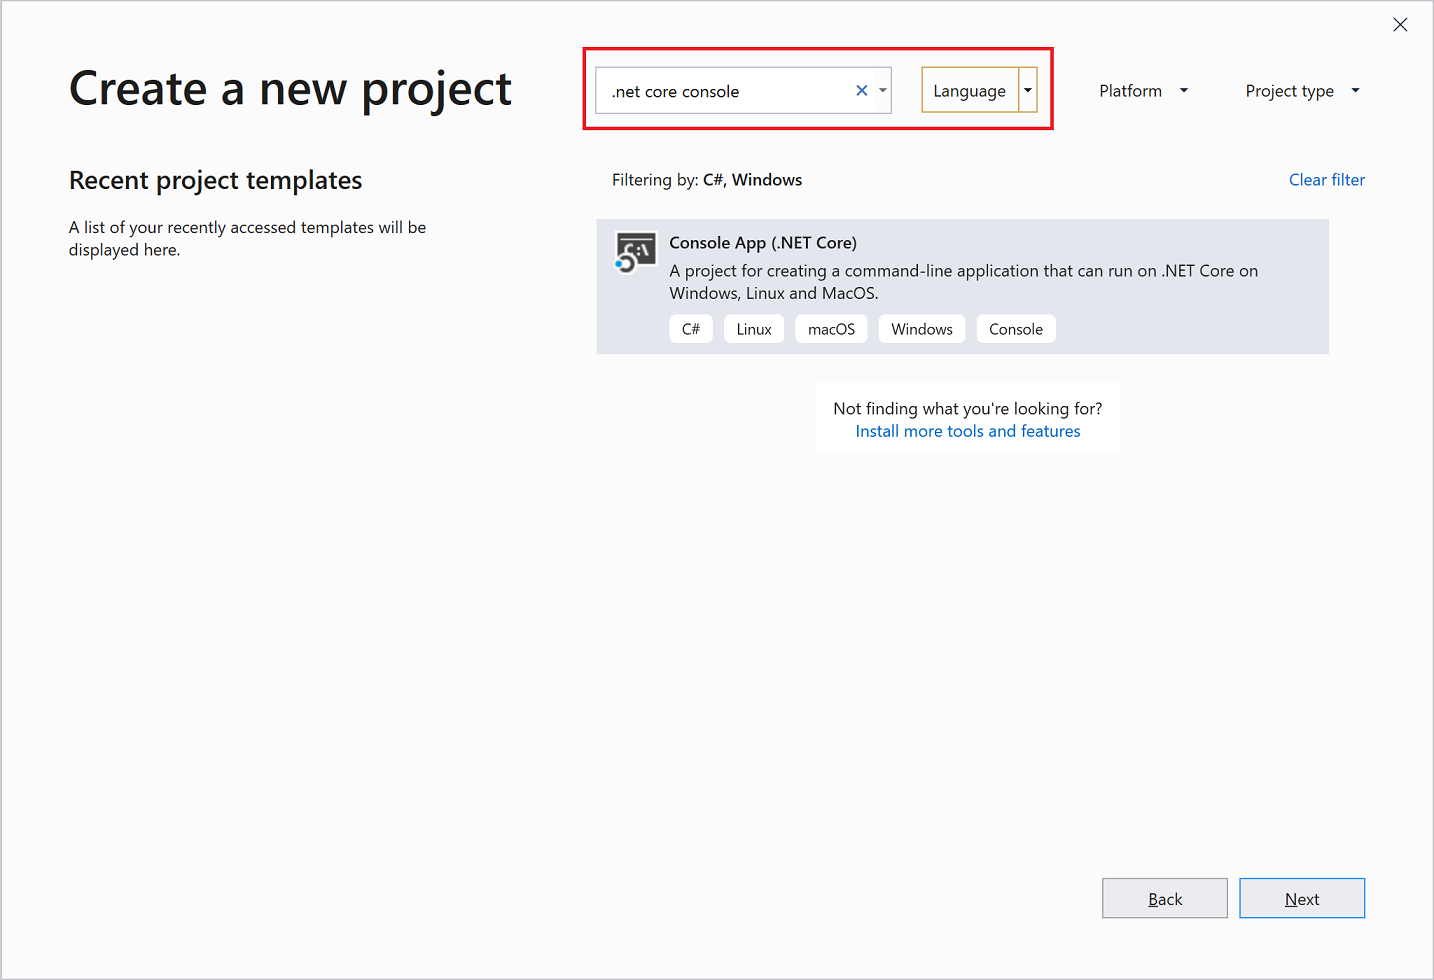Click the Windows tag on the template
Screen dimensions: 1434x980
tap(921, 328)
